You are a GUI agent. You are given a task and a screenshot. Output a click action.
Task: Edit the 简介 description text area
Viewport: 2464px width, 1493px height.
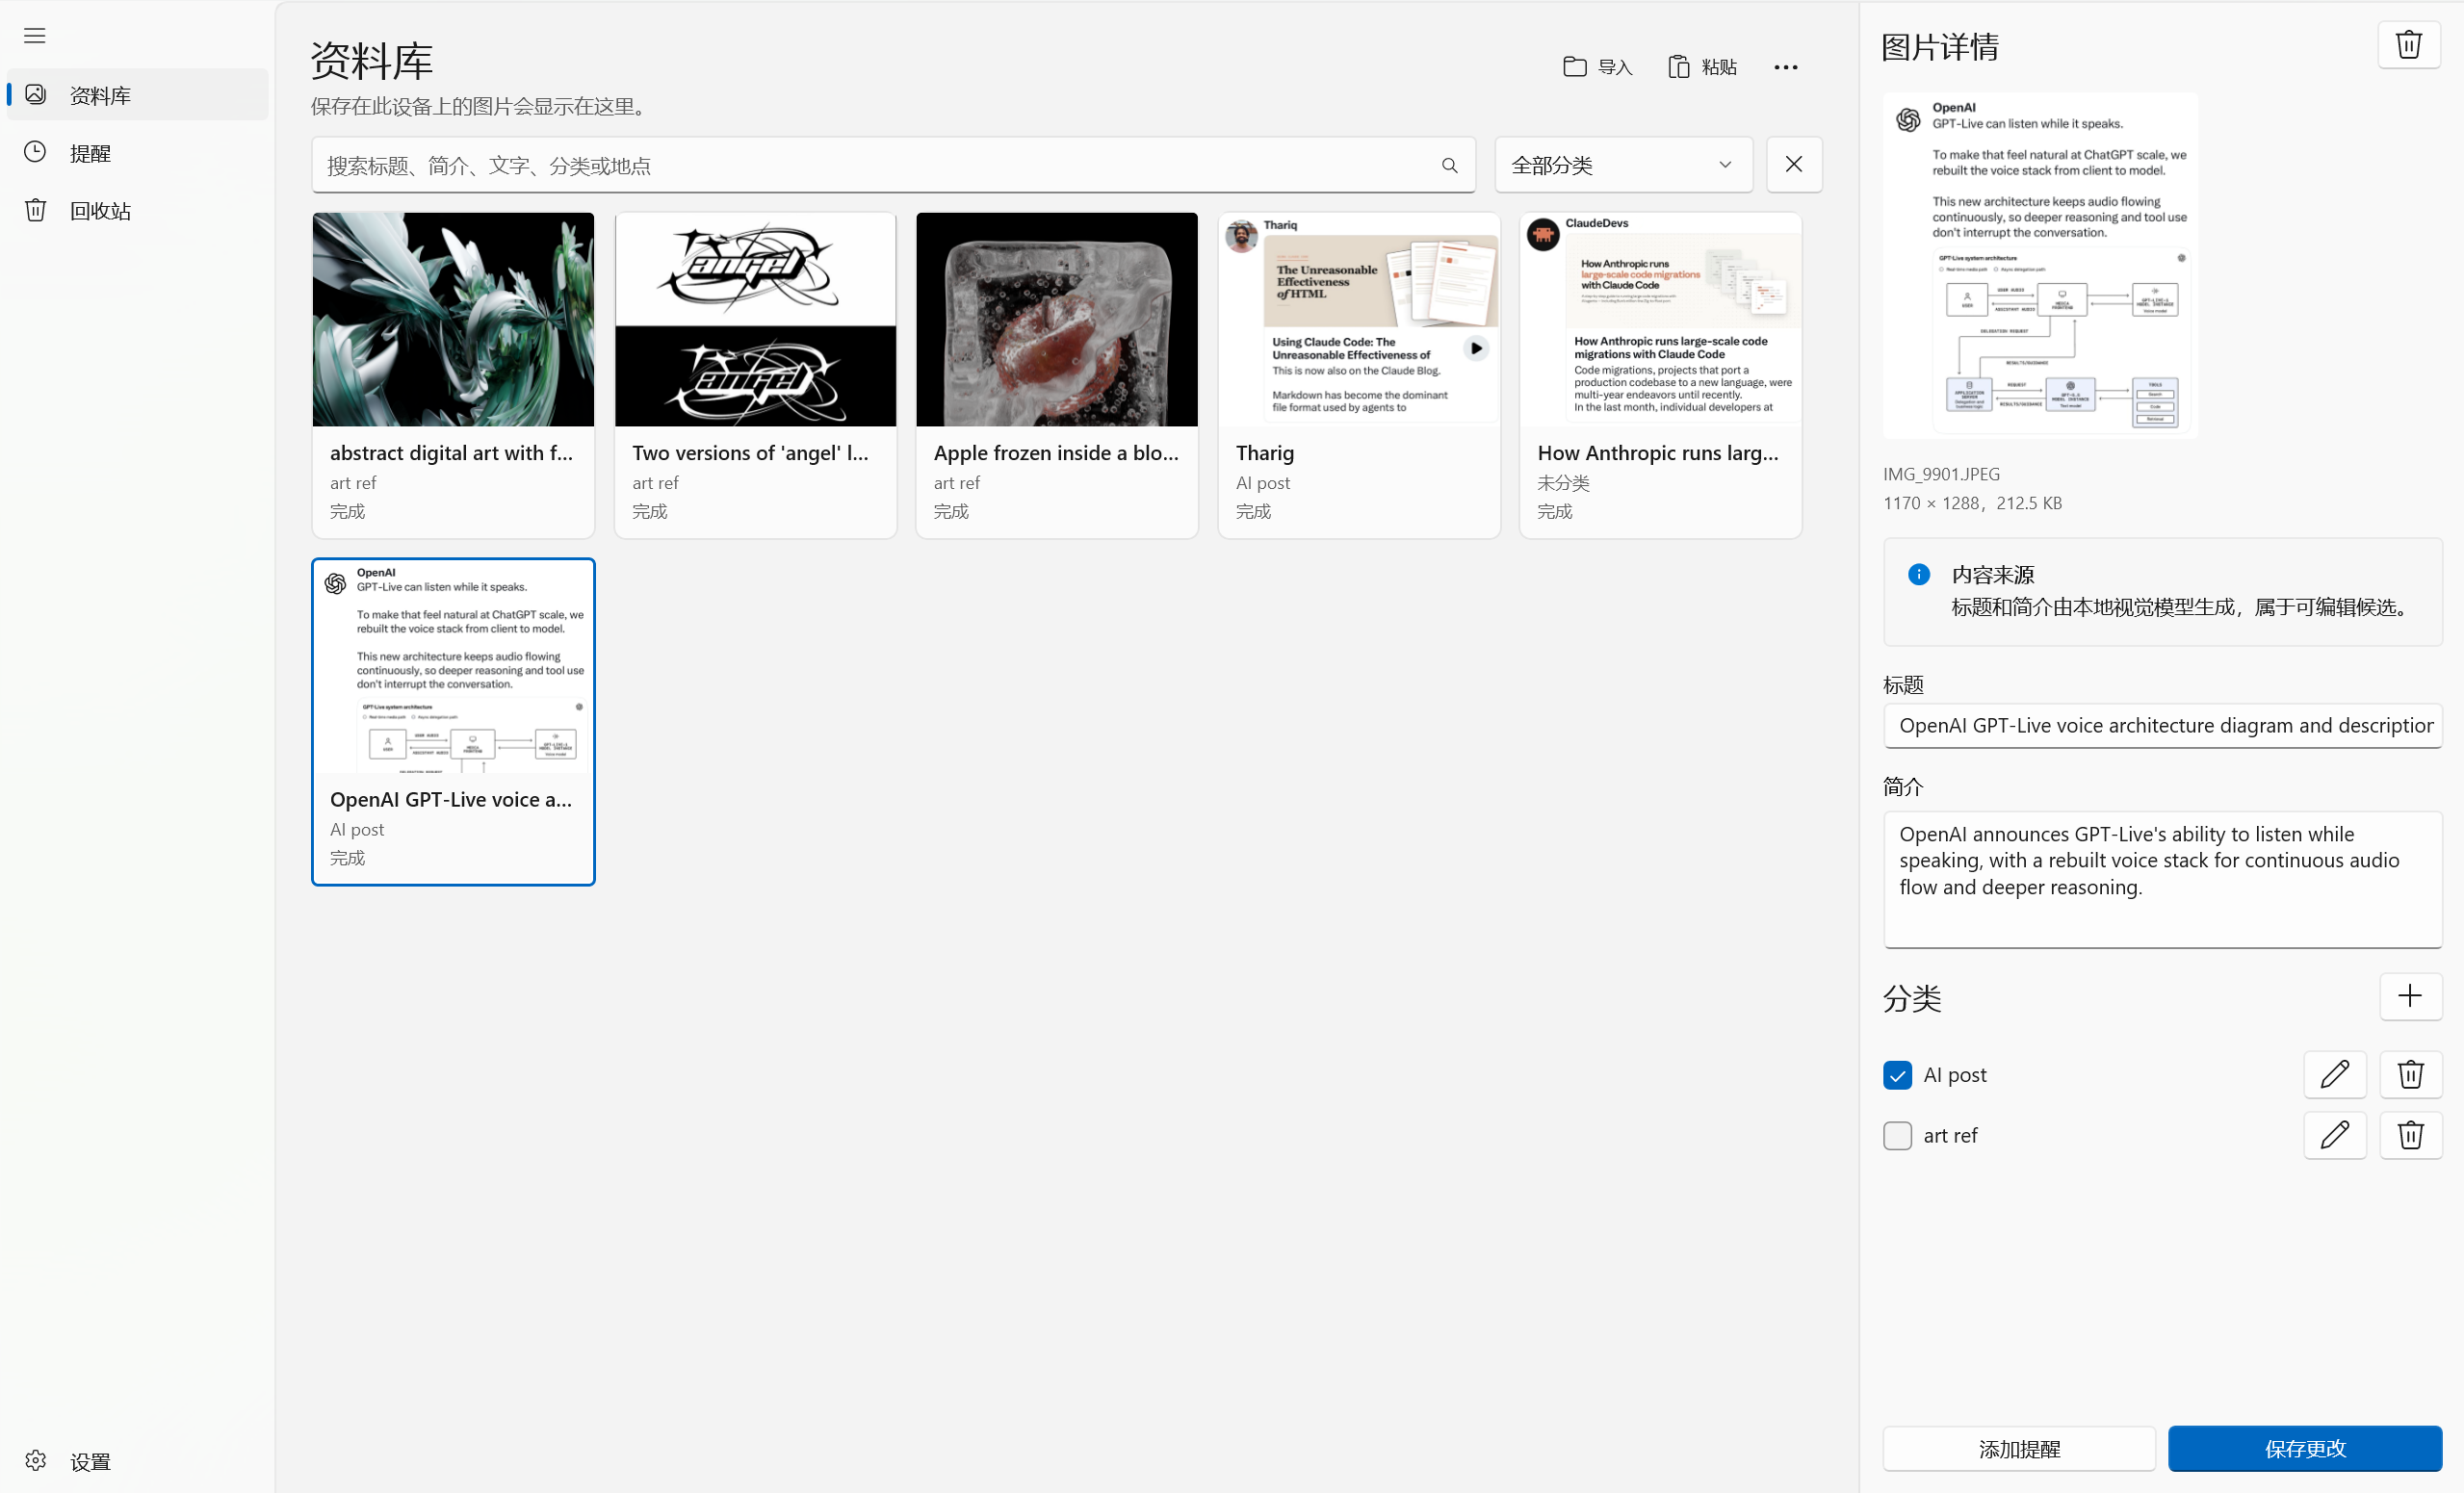tap(2162, 879)
